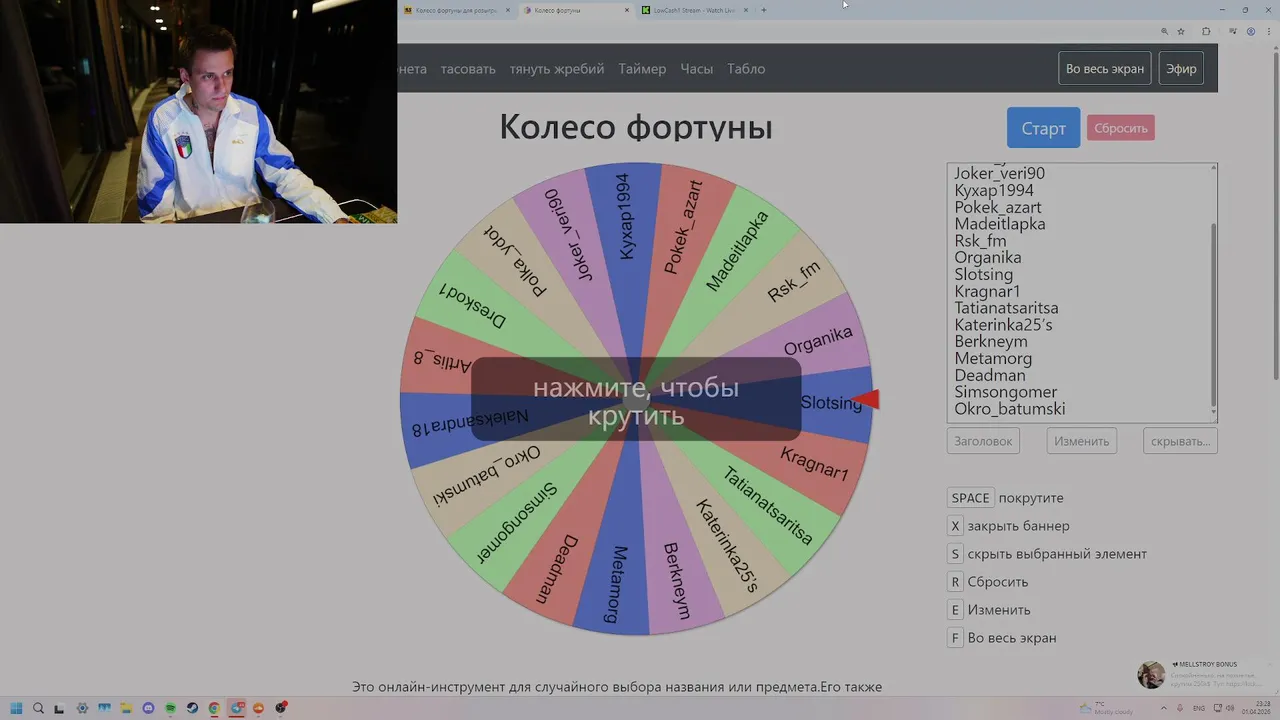Close the active Колесо фортуны tab

tap(627, 10)
